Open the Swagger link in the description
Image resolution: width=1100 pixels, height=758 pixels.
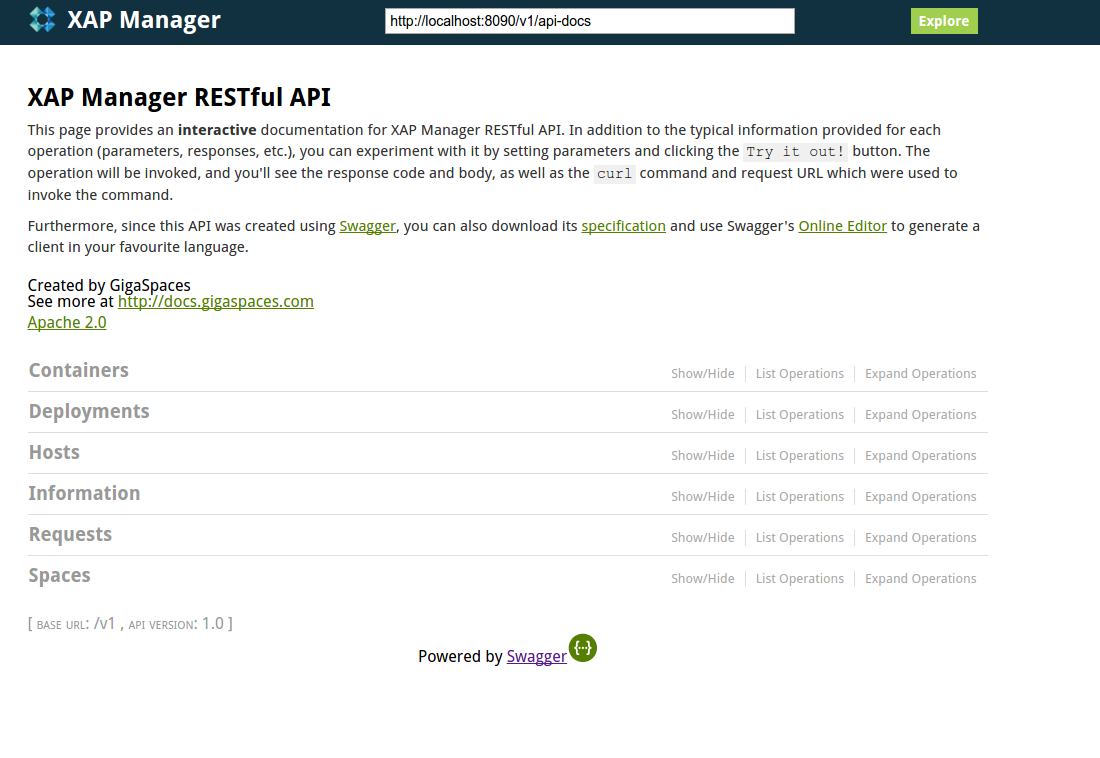pyautogui.click(x=368, y=226)
